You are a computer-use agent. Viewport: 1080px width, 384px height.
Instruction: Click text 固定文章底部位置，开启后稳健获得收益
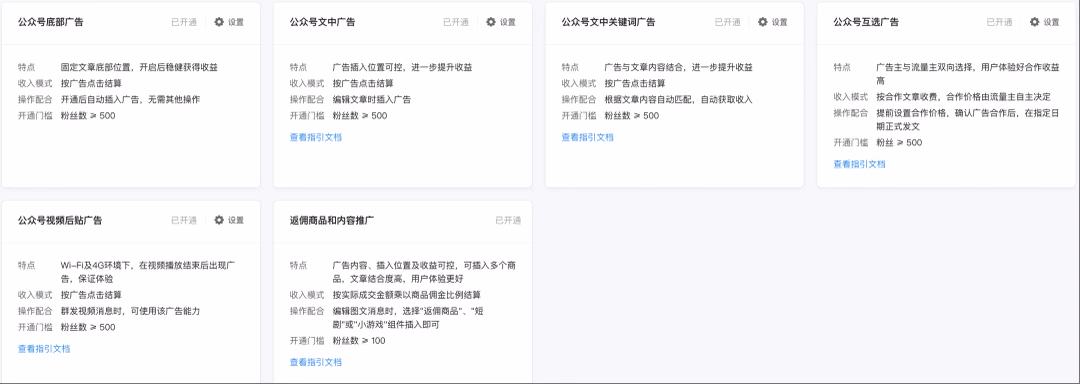[140, 67]
